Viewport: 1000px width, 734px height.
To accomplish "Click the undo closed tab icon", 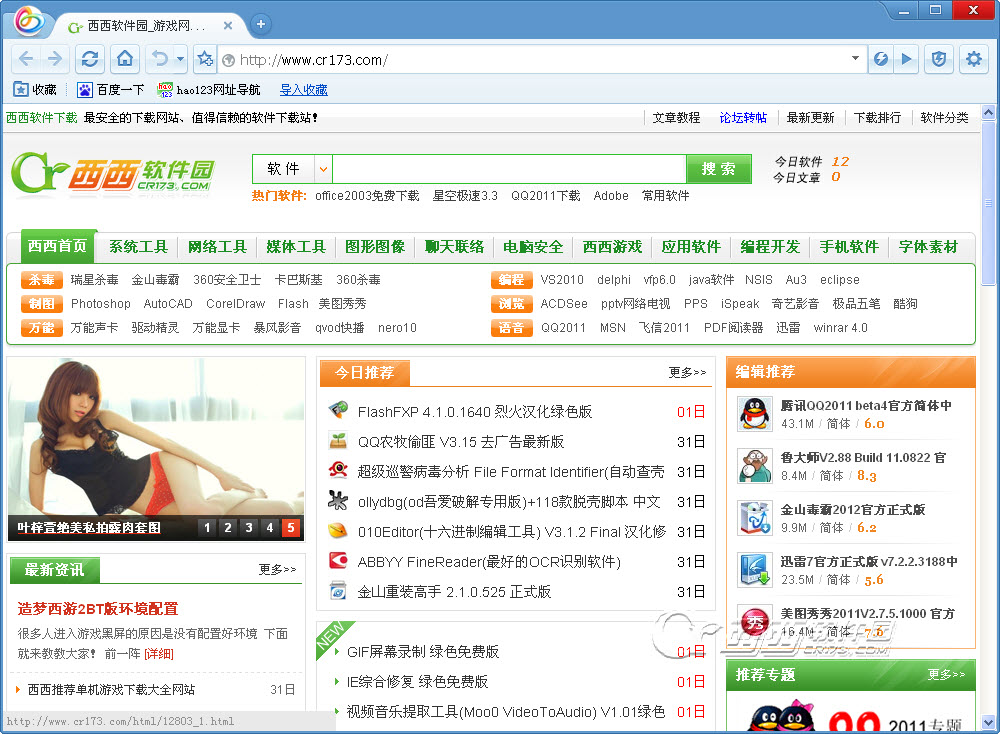I will click(159, 59).
